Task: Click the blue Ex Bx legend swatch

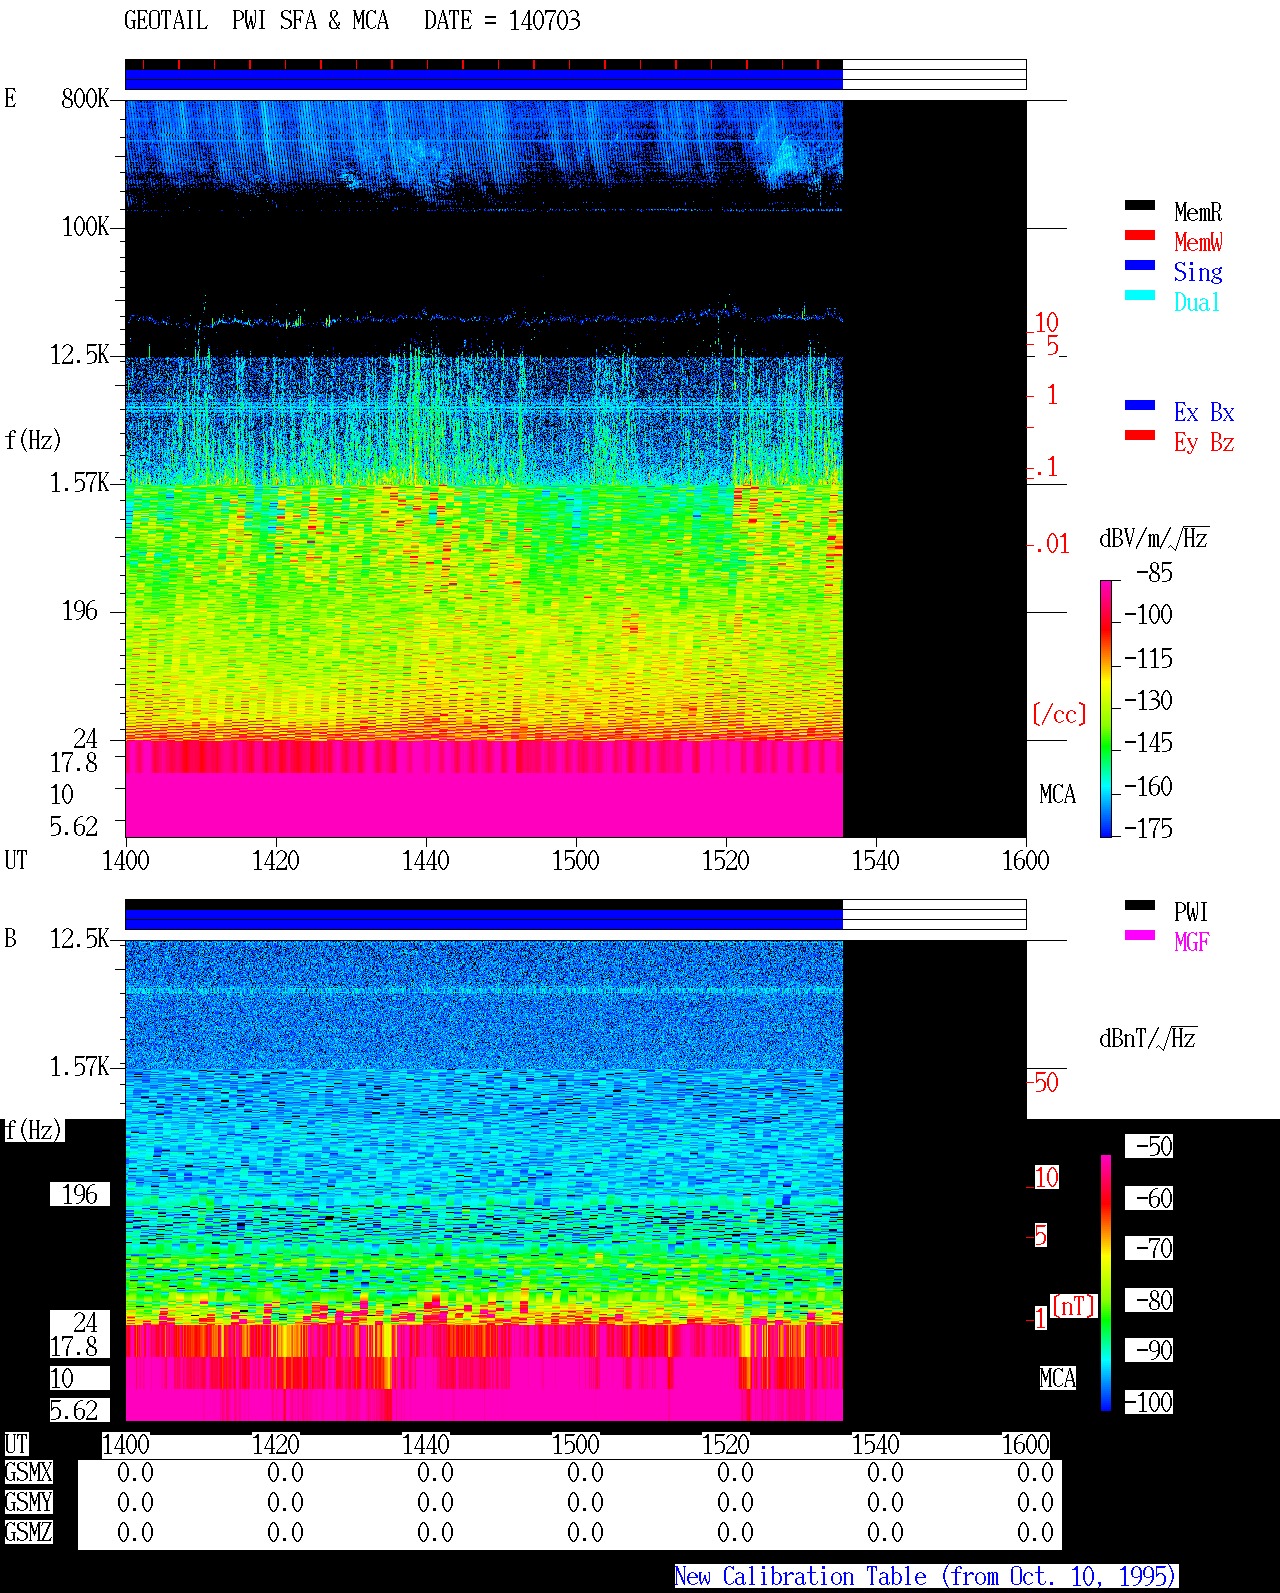Action: tap(1140, 405)
